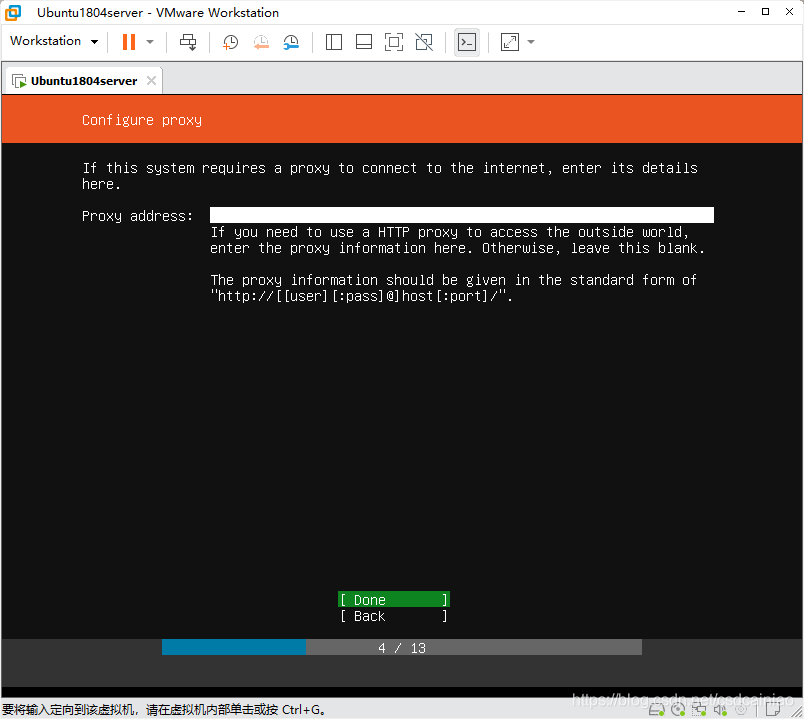Send Ctrl+Alt+Del to the VM
The image size is (804, 719).
(188, 42)
